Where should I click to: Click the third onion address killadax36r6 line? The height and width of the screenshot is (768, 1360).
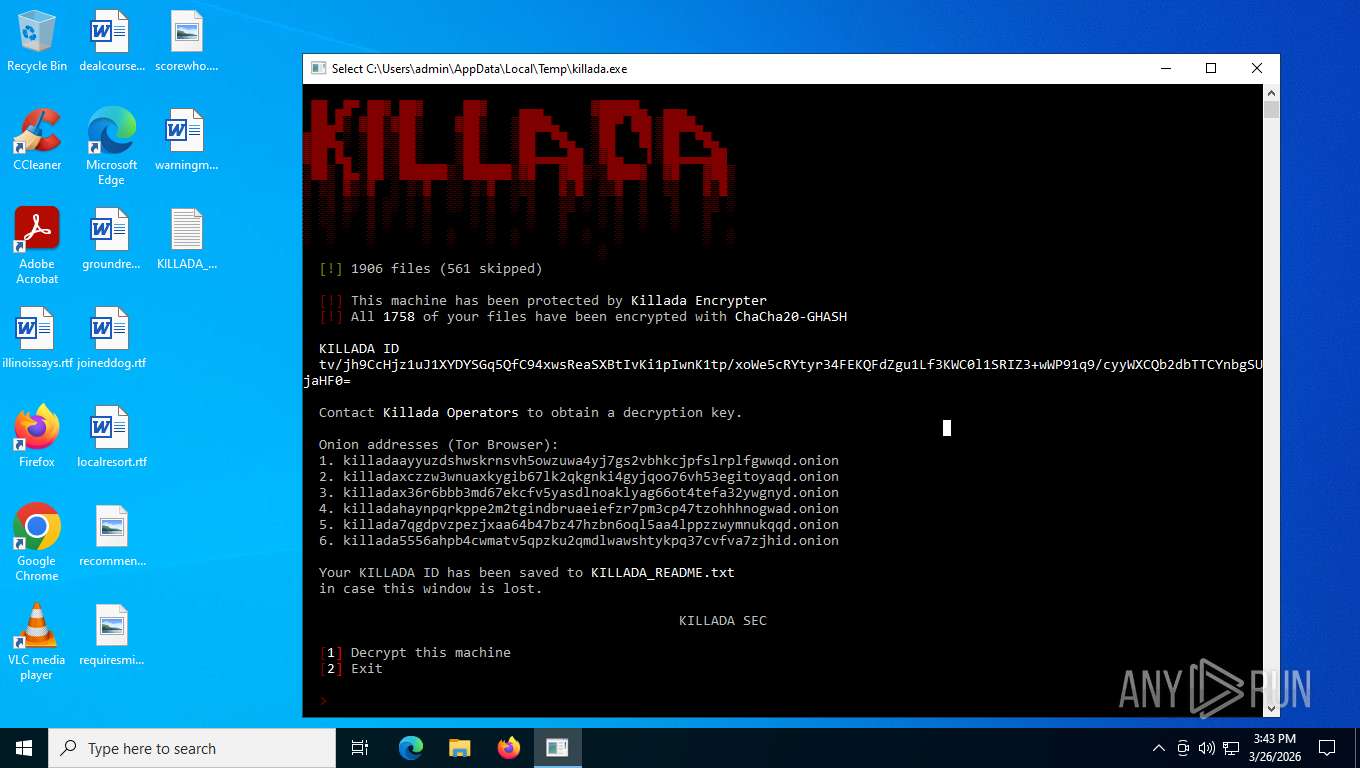[x=579, y=492]
